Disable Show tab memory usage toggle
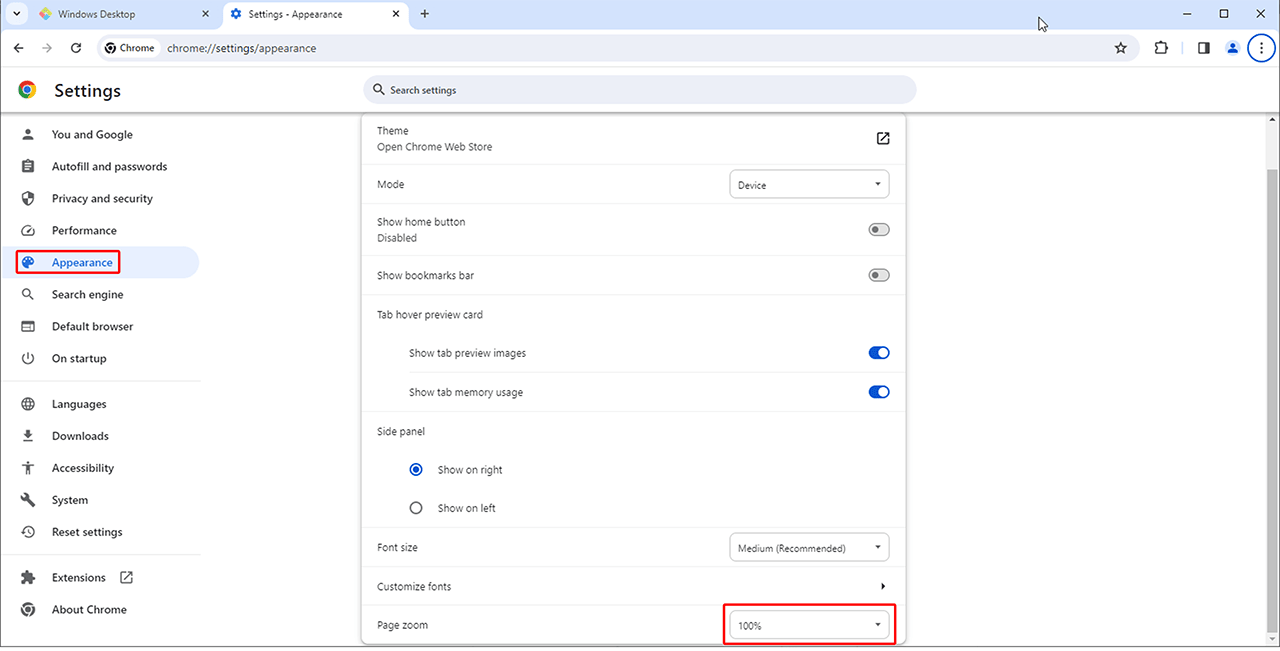 tap(878, 392)
